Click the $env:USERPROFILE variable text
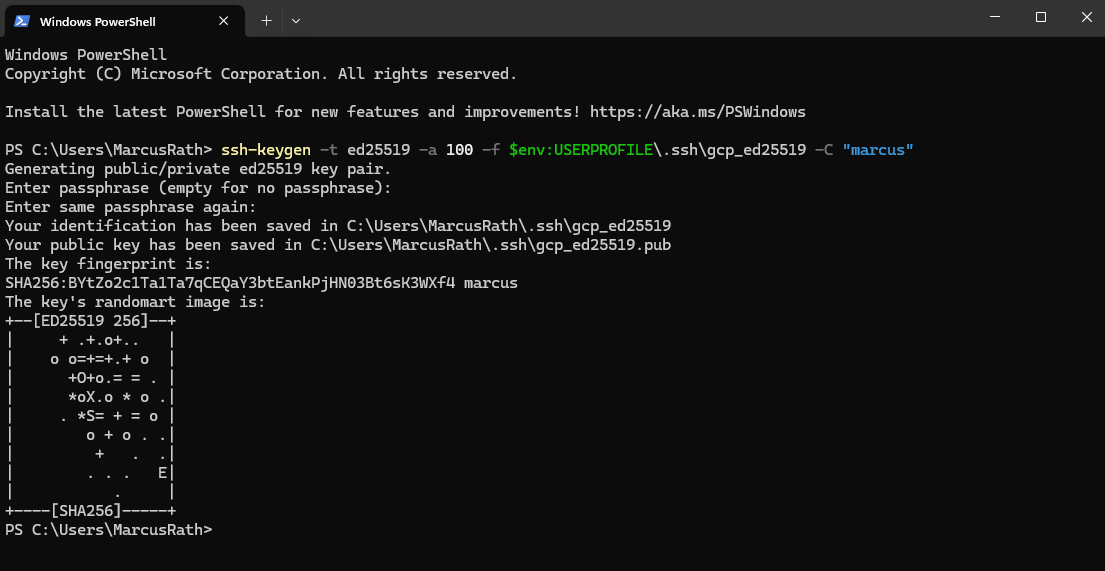The image size is (1105, 571). [581, 149]
